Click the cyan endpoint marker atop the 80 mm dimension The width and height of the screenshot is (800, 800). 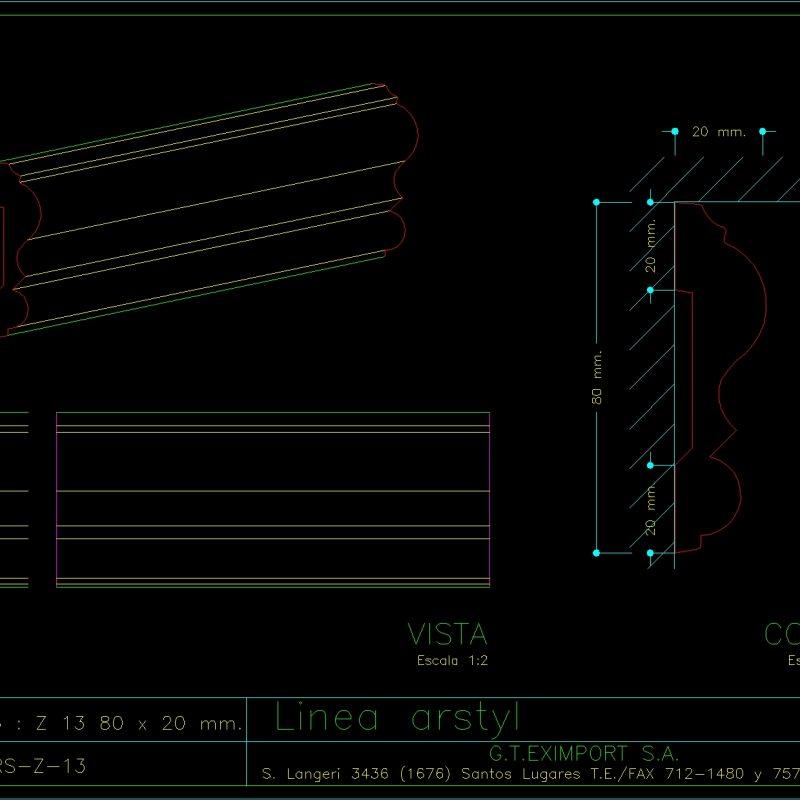coord(597,200)
